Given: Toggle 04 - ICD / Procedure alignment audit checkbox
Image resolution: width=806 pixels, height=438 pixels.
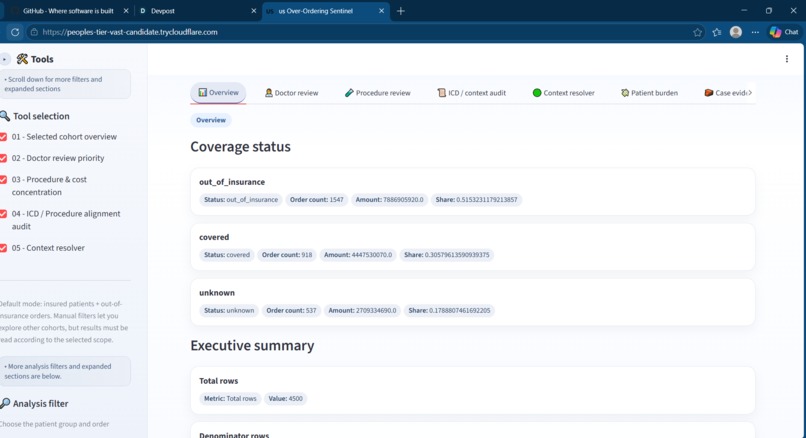Looking at the screenshot, I should [3, 214].
